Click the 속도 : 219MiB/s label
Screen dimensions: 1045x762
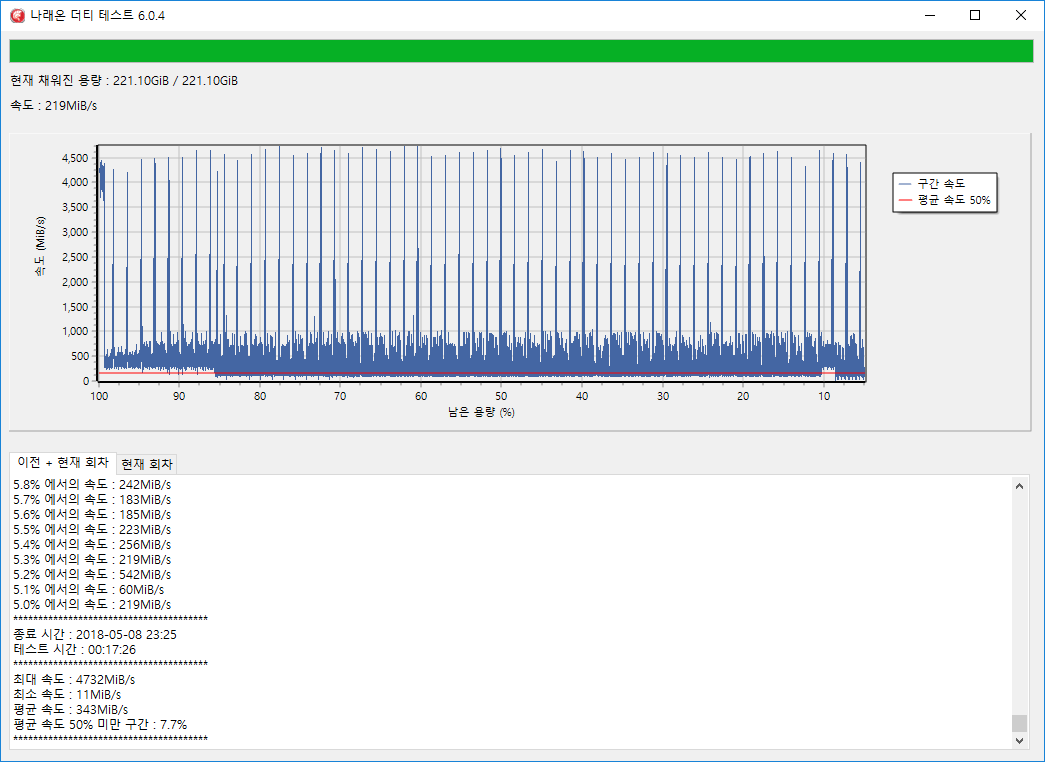coord(53,105)
